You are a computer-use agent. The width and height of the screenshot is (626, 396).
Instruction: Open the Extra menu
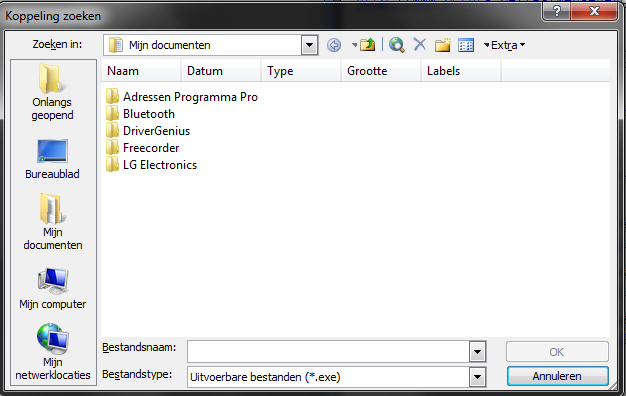point(504,45)
